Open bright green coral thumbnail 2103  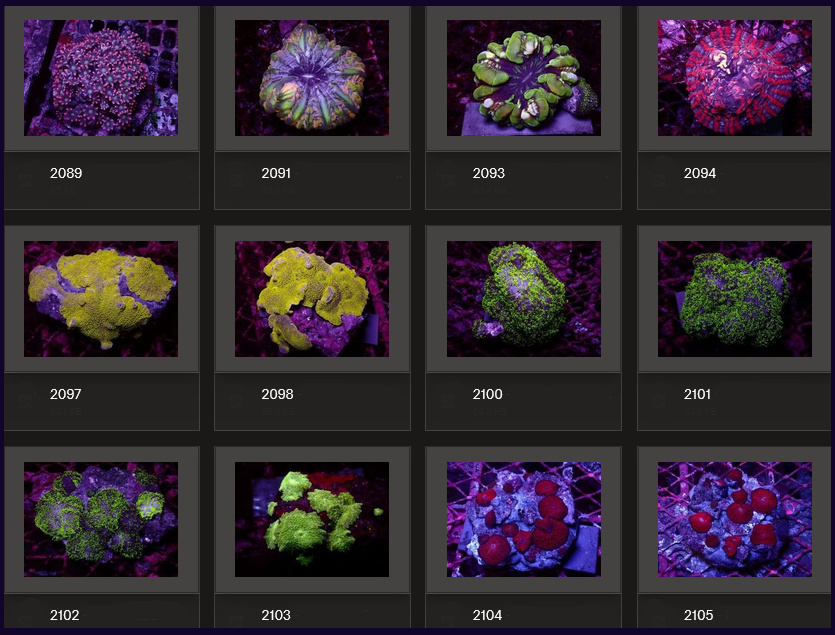(312, 519)
